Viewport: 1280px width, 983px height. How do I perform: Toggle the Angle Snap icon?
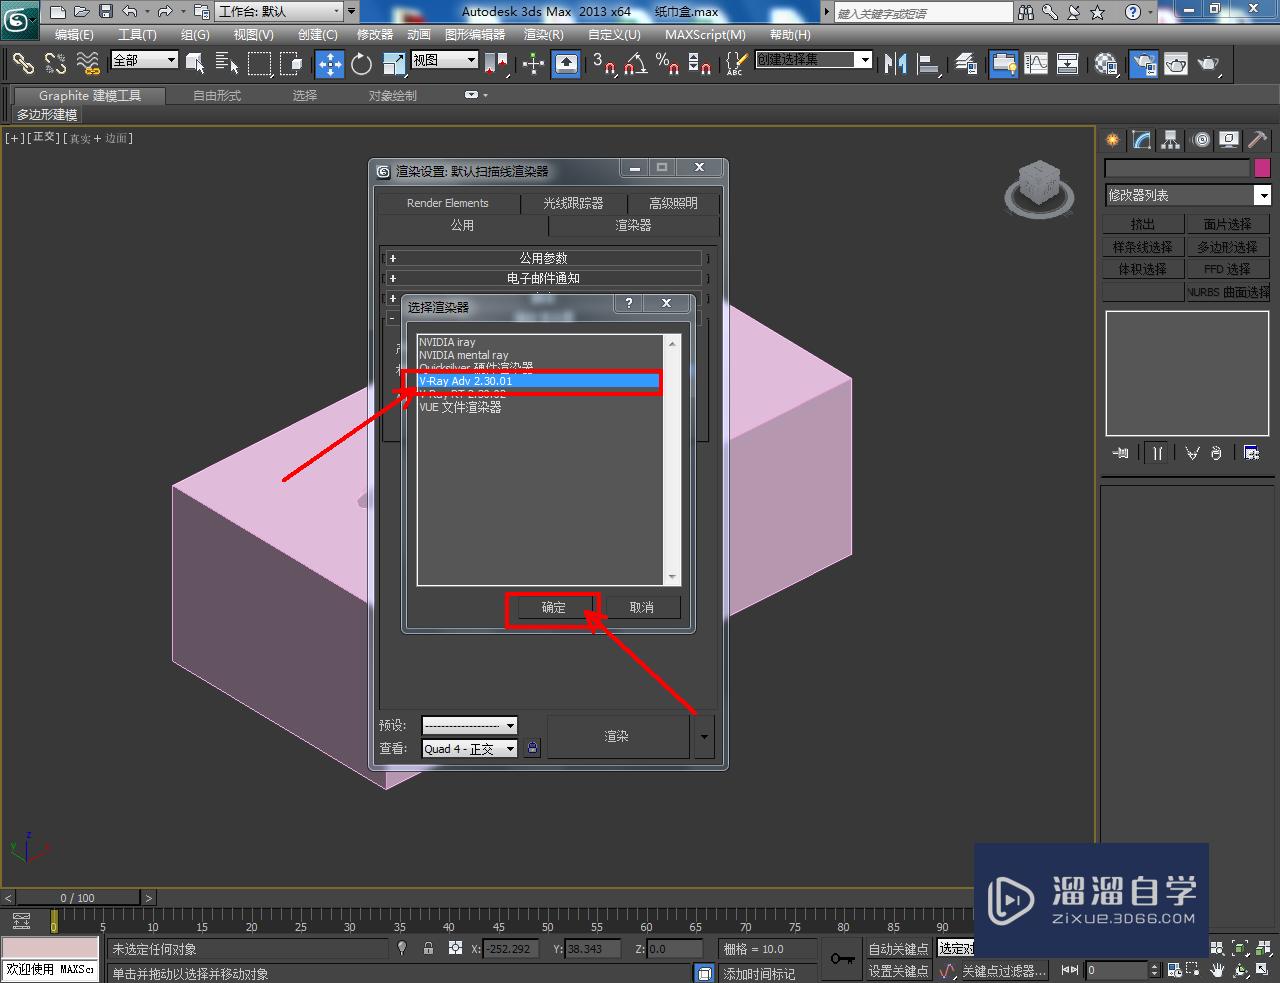click(636, 64)
